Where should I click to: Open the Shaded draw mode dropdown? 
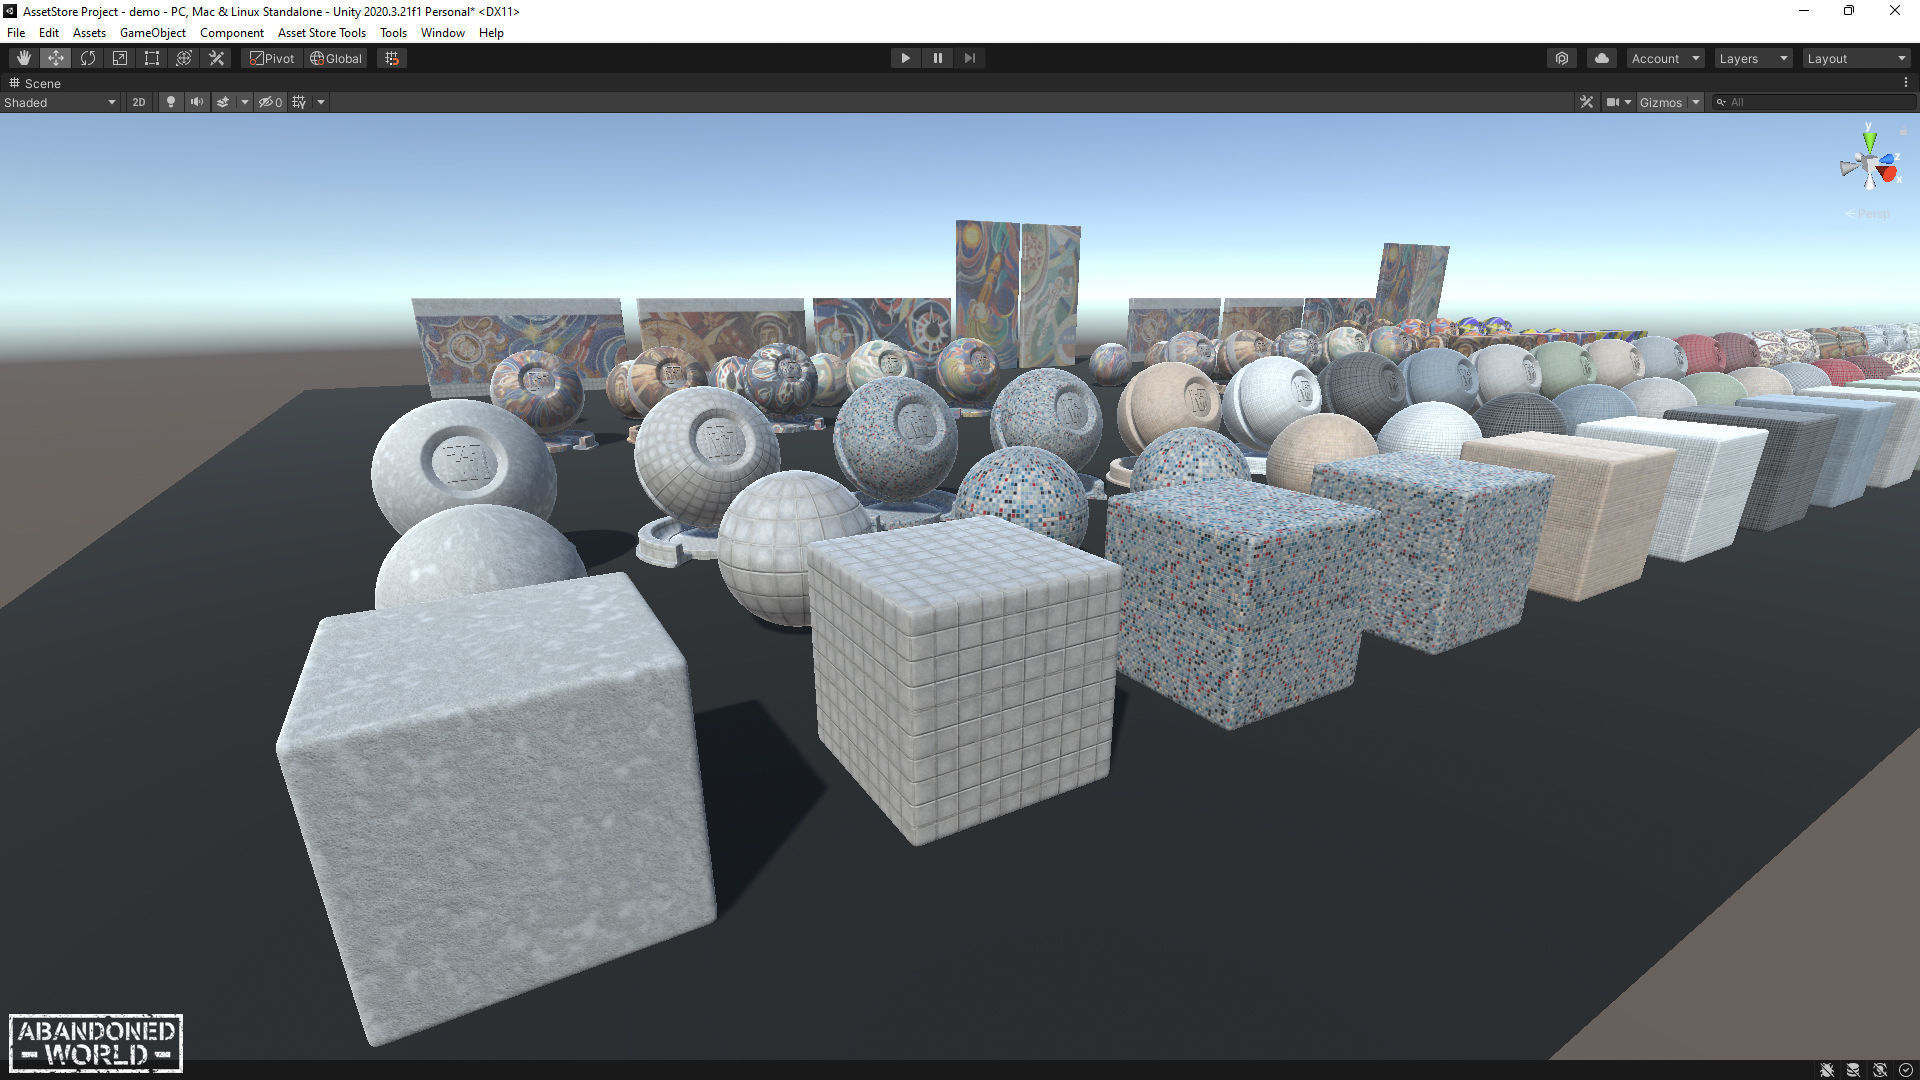click(60, 102)
